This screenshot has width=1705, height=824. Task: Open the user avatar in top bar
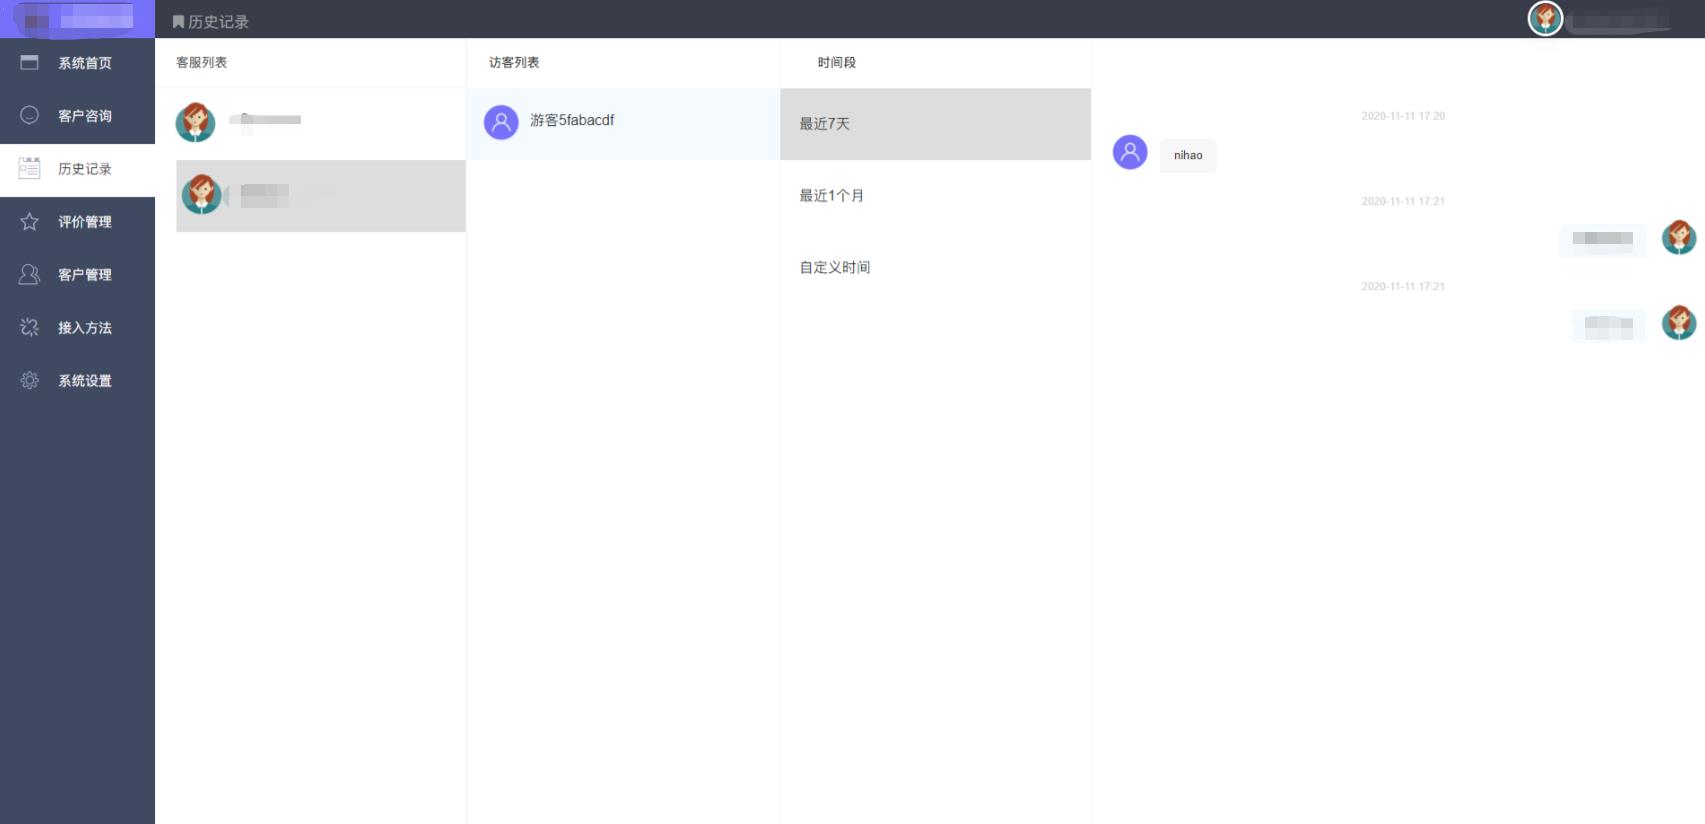[1545, 18]
